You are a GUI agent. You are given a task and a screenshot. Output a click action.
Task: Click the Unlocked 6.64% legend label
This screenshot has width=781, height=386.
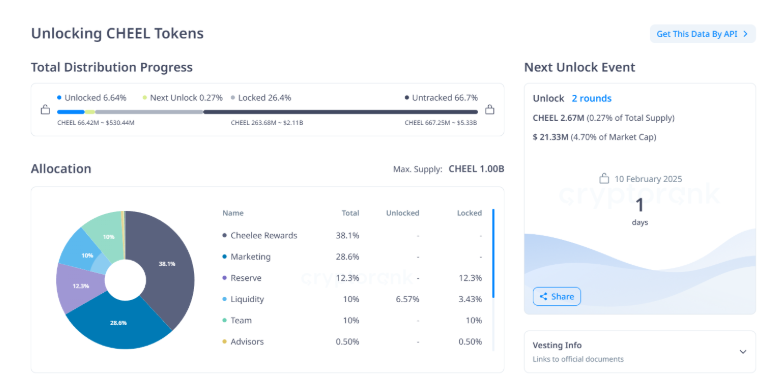point(95,98)
